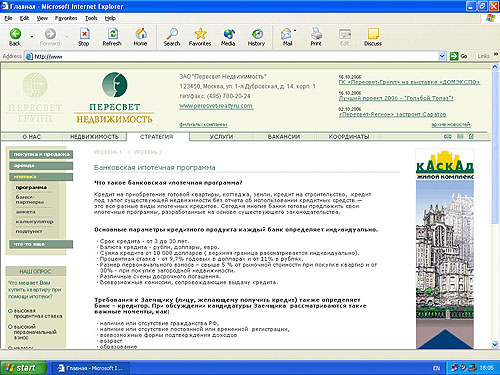Refresh the page with Refresh icon
This screenshot has width=500, height=375.
pyautogui.click(x=112, y=37)
